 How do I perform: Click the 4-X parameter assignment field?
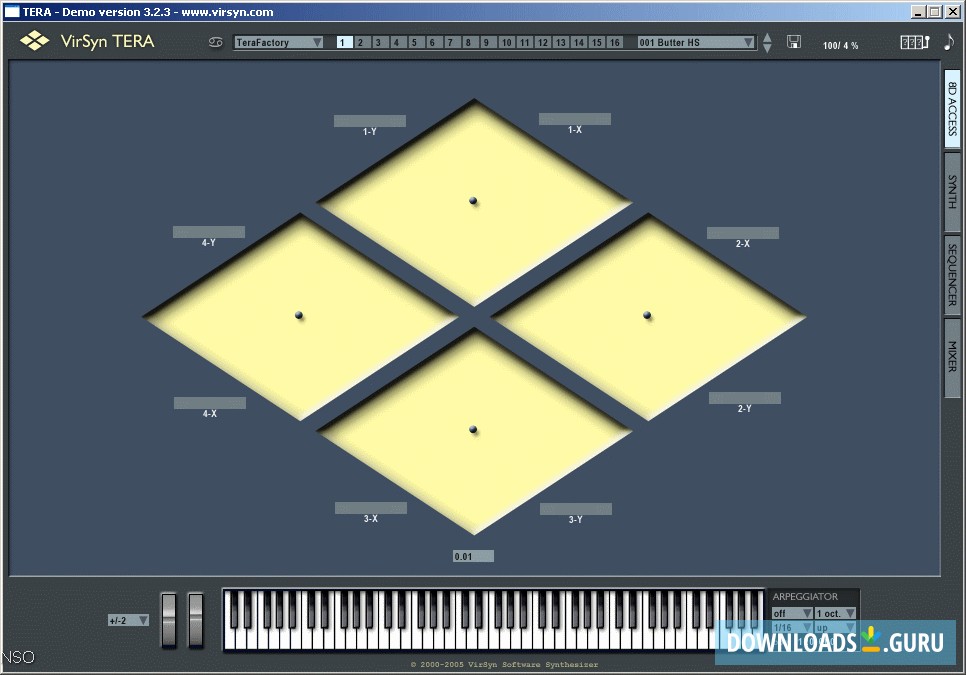click(210, 403)
